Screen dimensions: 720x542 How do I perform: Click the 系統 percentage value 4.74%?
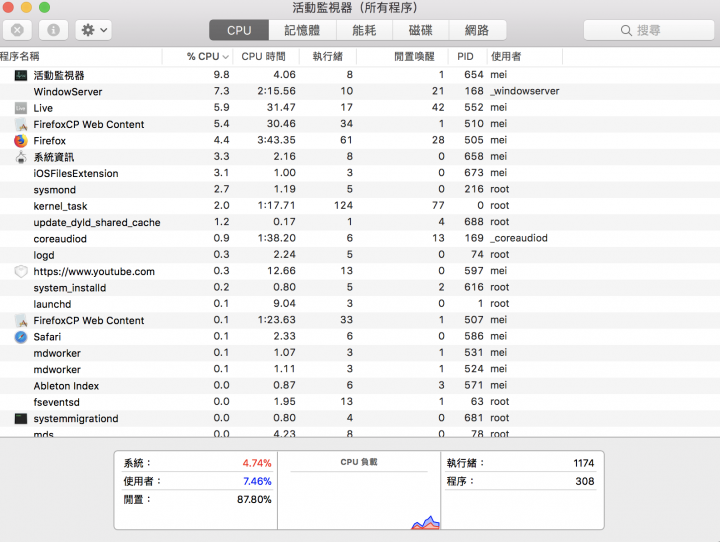pyautogui.click(x=257, y=463)
